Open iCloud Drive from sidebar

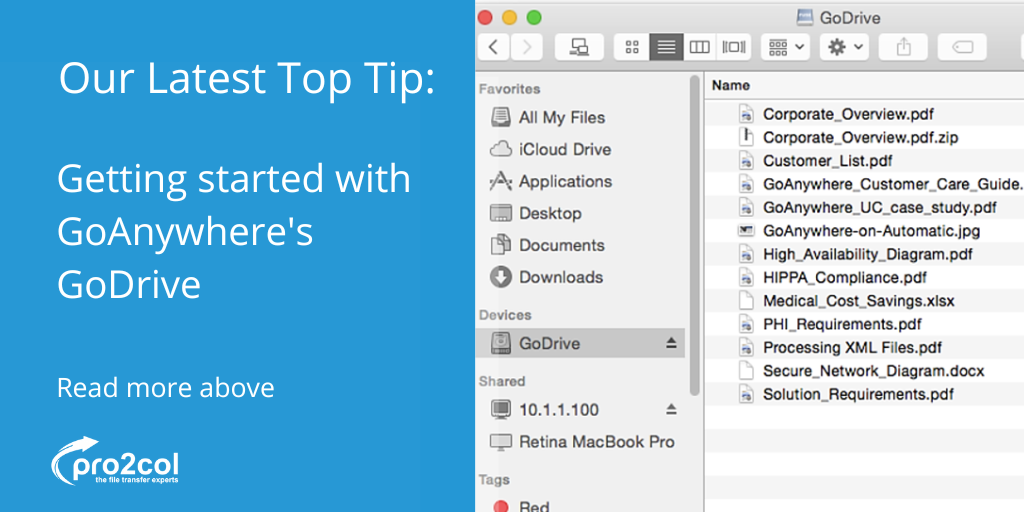coord(564,149)
